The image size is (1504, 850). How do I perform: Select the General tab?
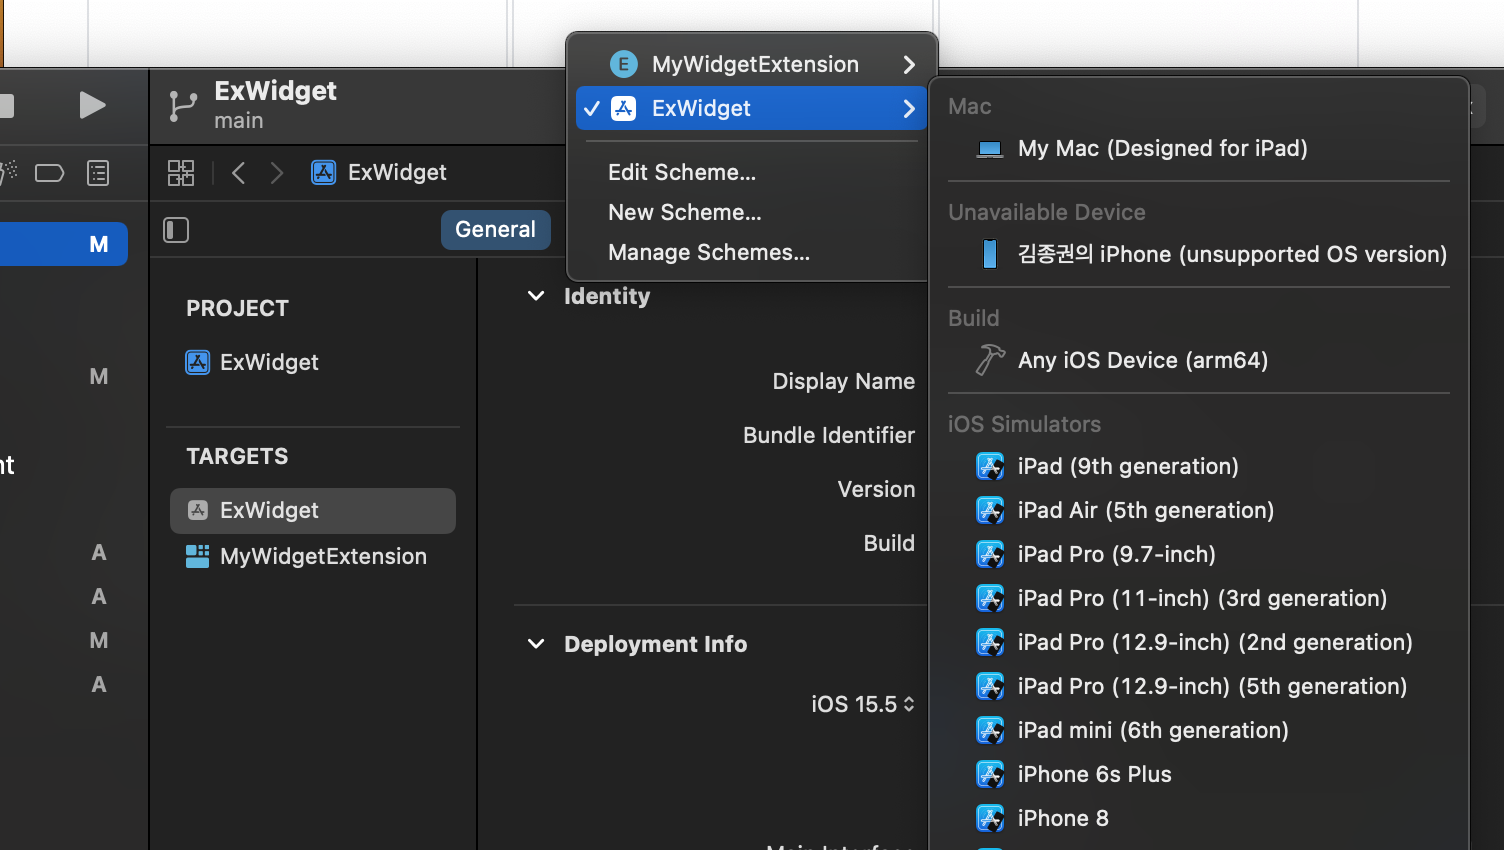tap(495, 229)
